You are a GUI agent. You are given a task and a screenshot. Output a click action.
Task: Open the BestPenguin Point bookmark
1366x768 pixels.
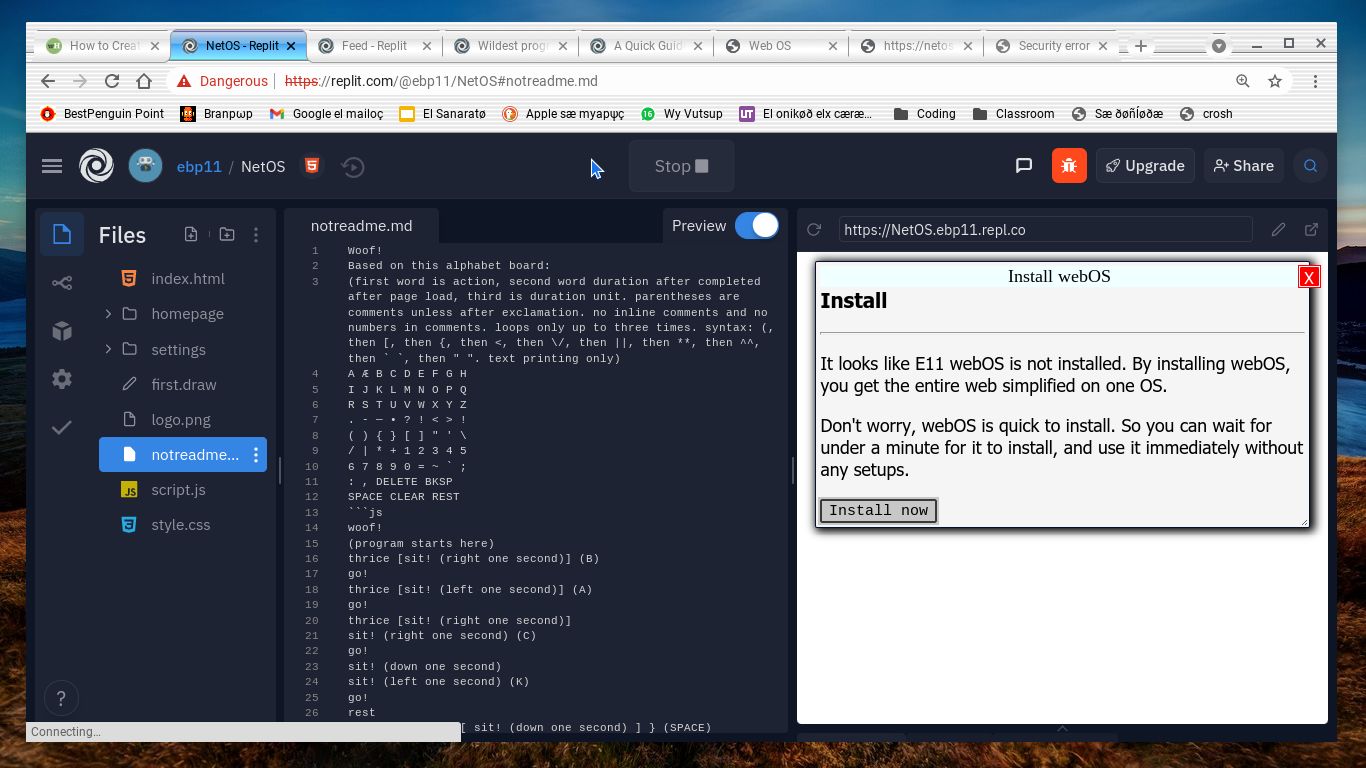pyautogui.click(x=102, y=114)
